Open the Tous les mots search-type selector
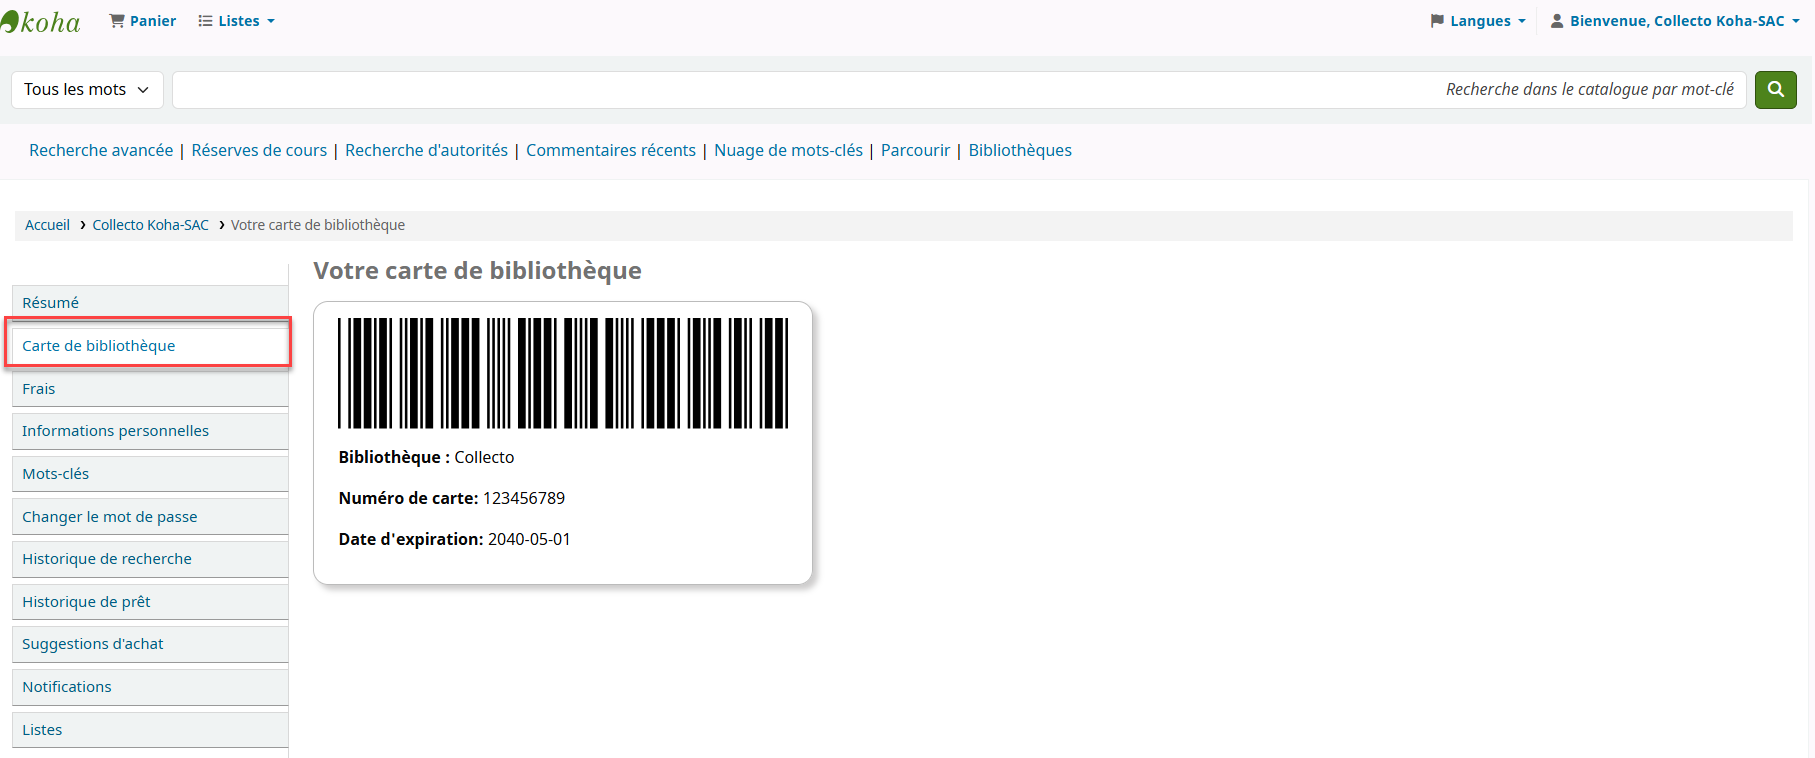Viewport: 1815px width, 758px height. coord(86,90)
